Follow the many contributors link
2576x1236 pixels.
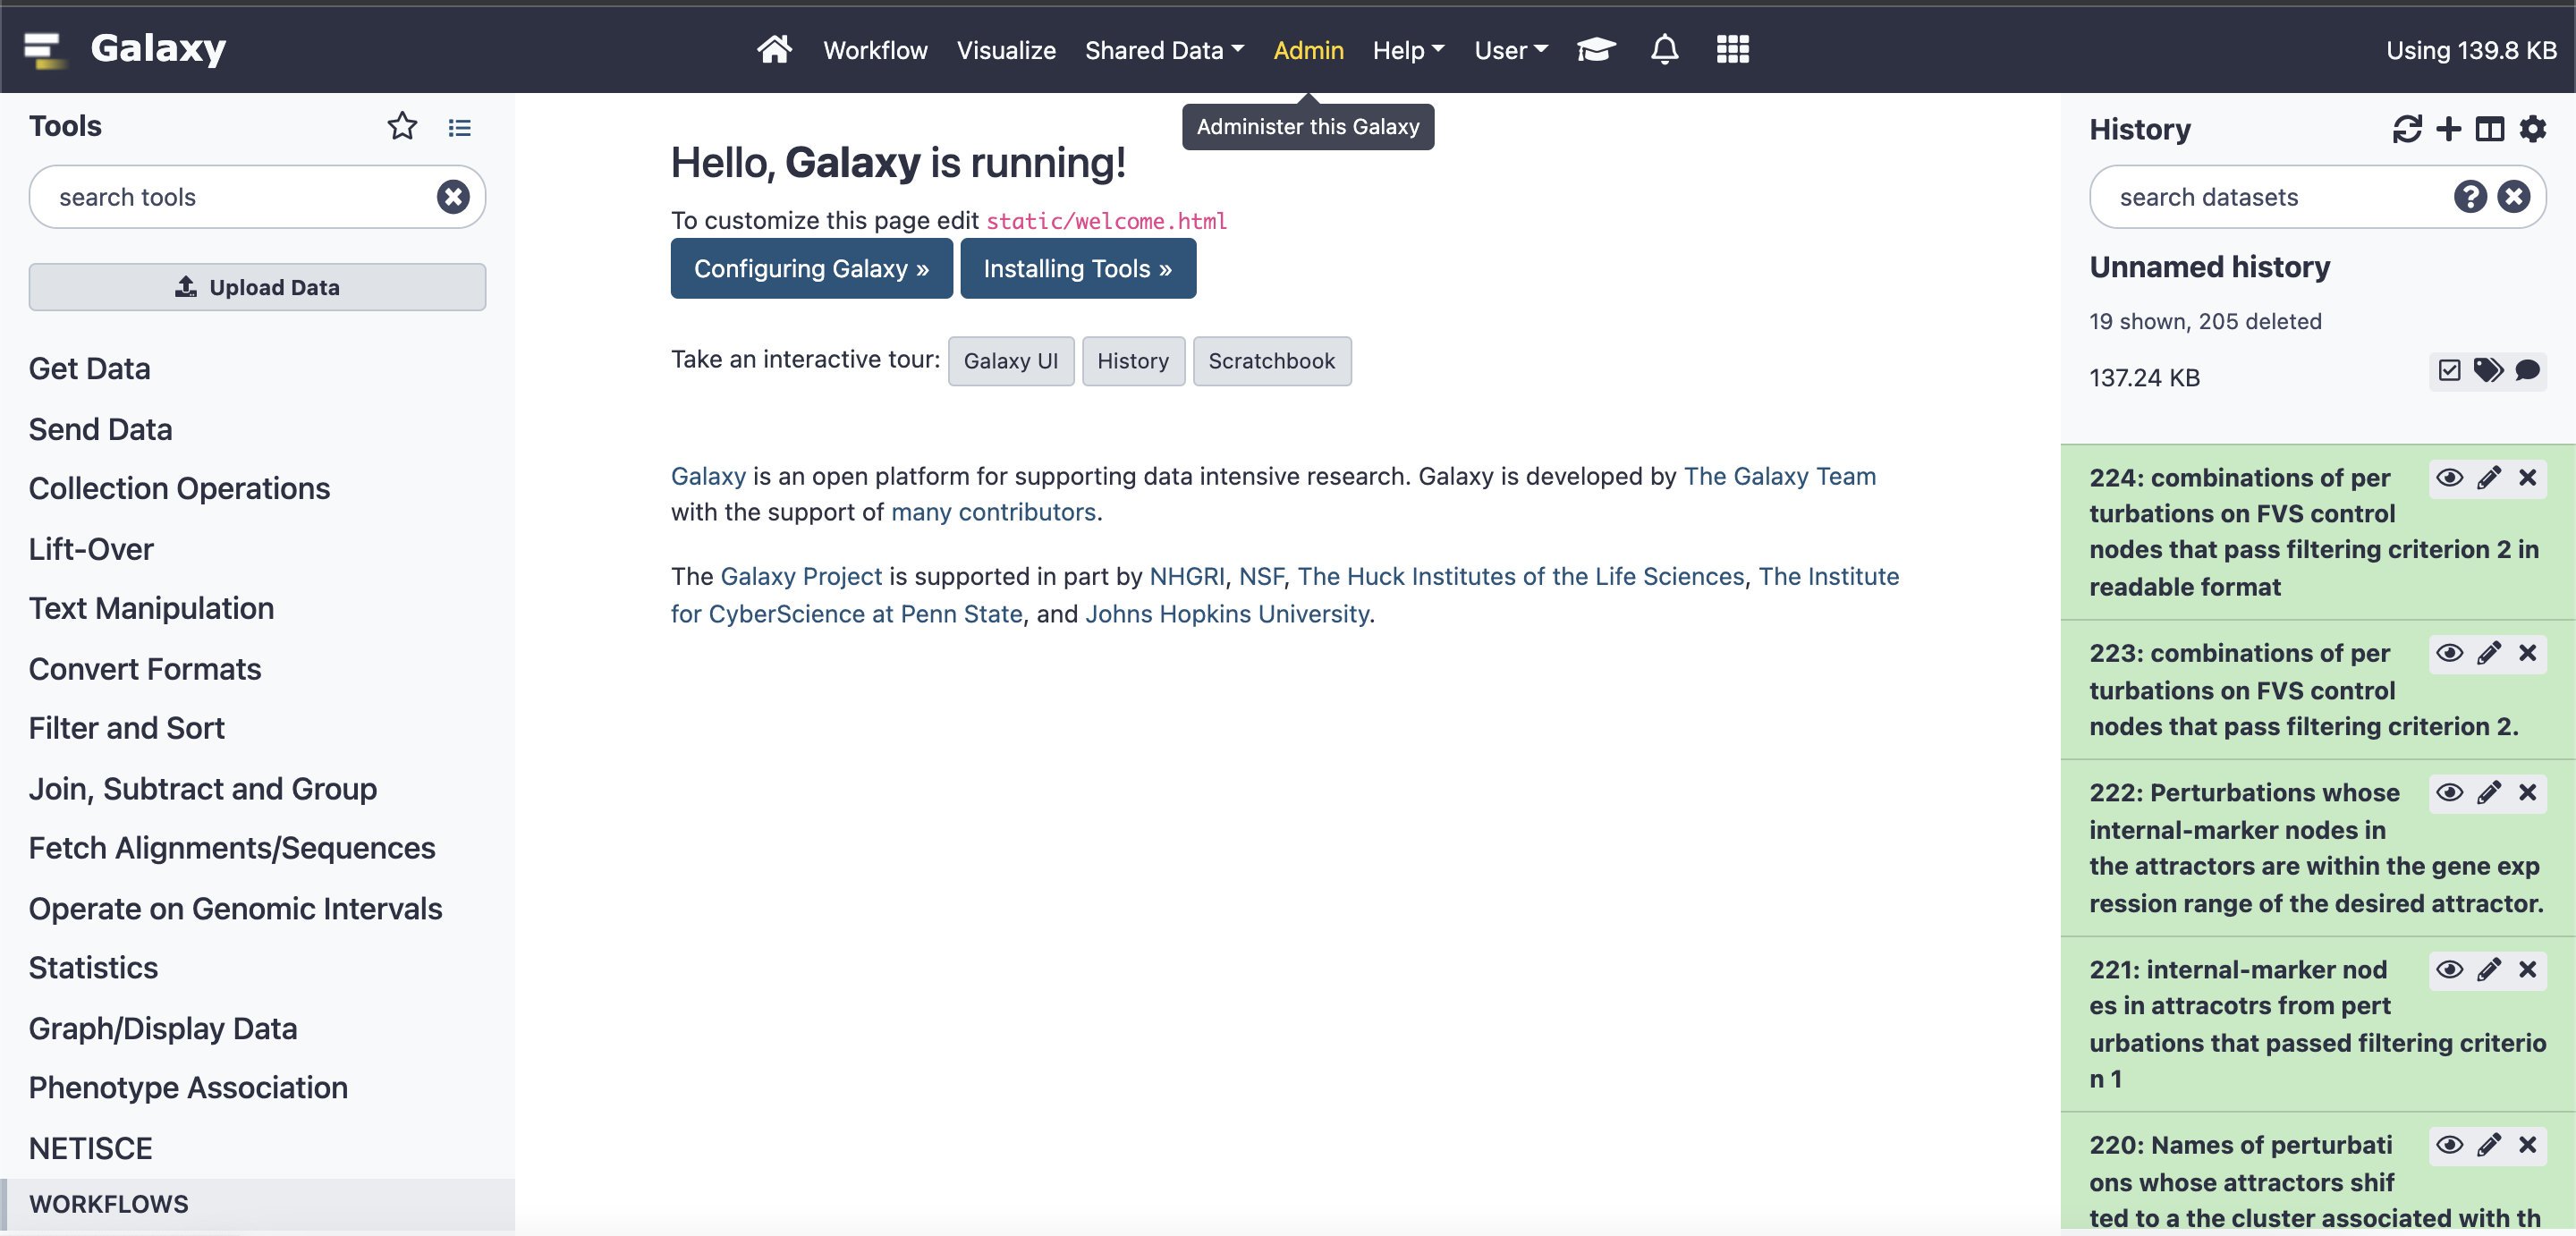click(993, 511)
